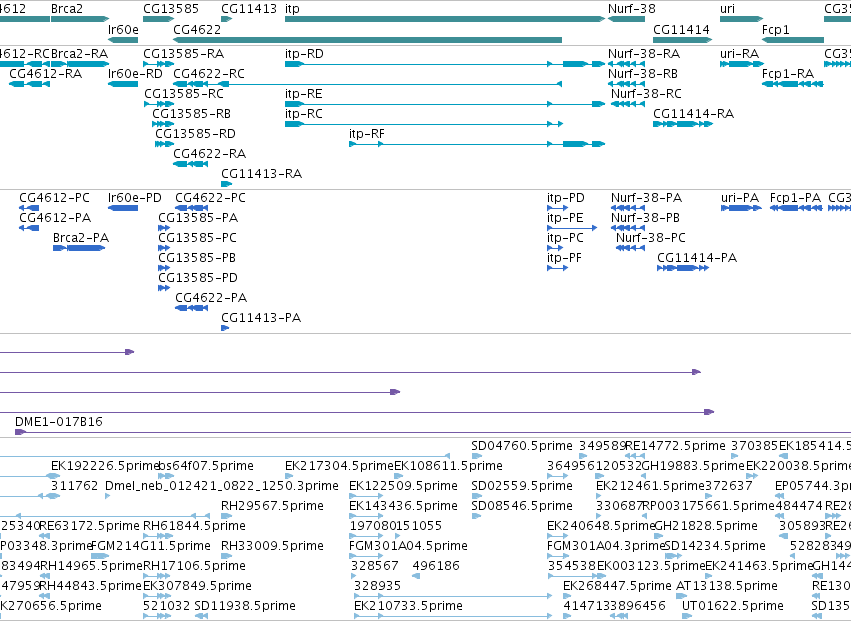Select the Nurf-38-PB protein label
This screenshot has height=621, width=851.
[x=645, y=218]
